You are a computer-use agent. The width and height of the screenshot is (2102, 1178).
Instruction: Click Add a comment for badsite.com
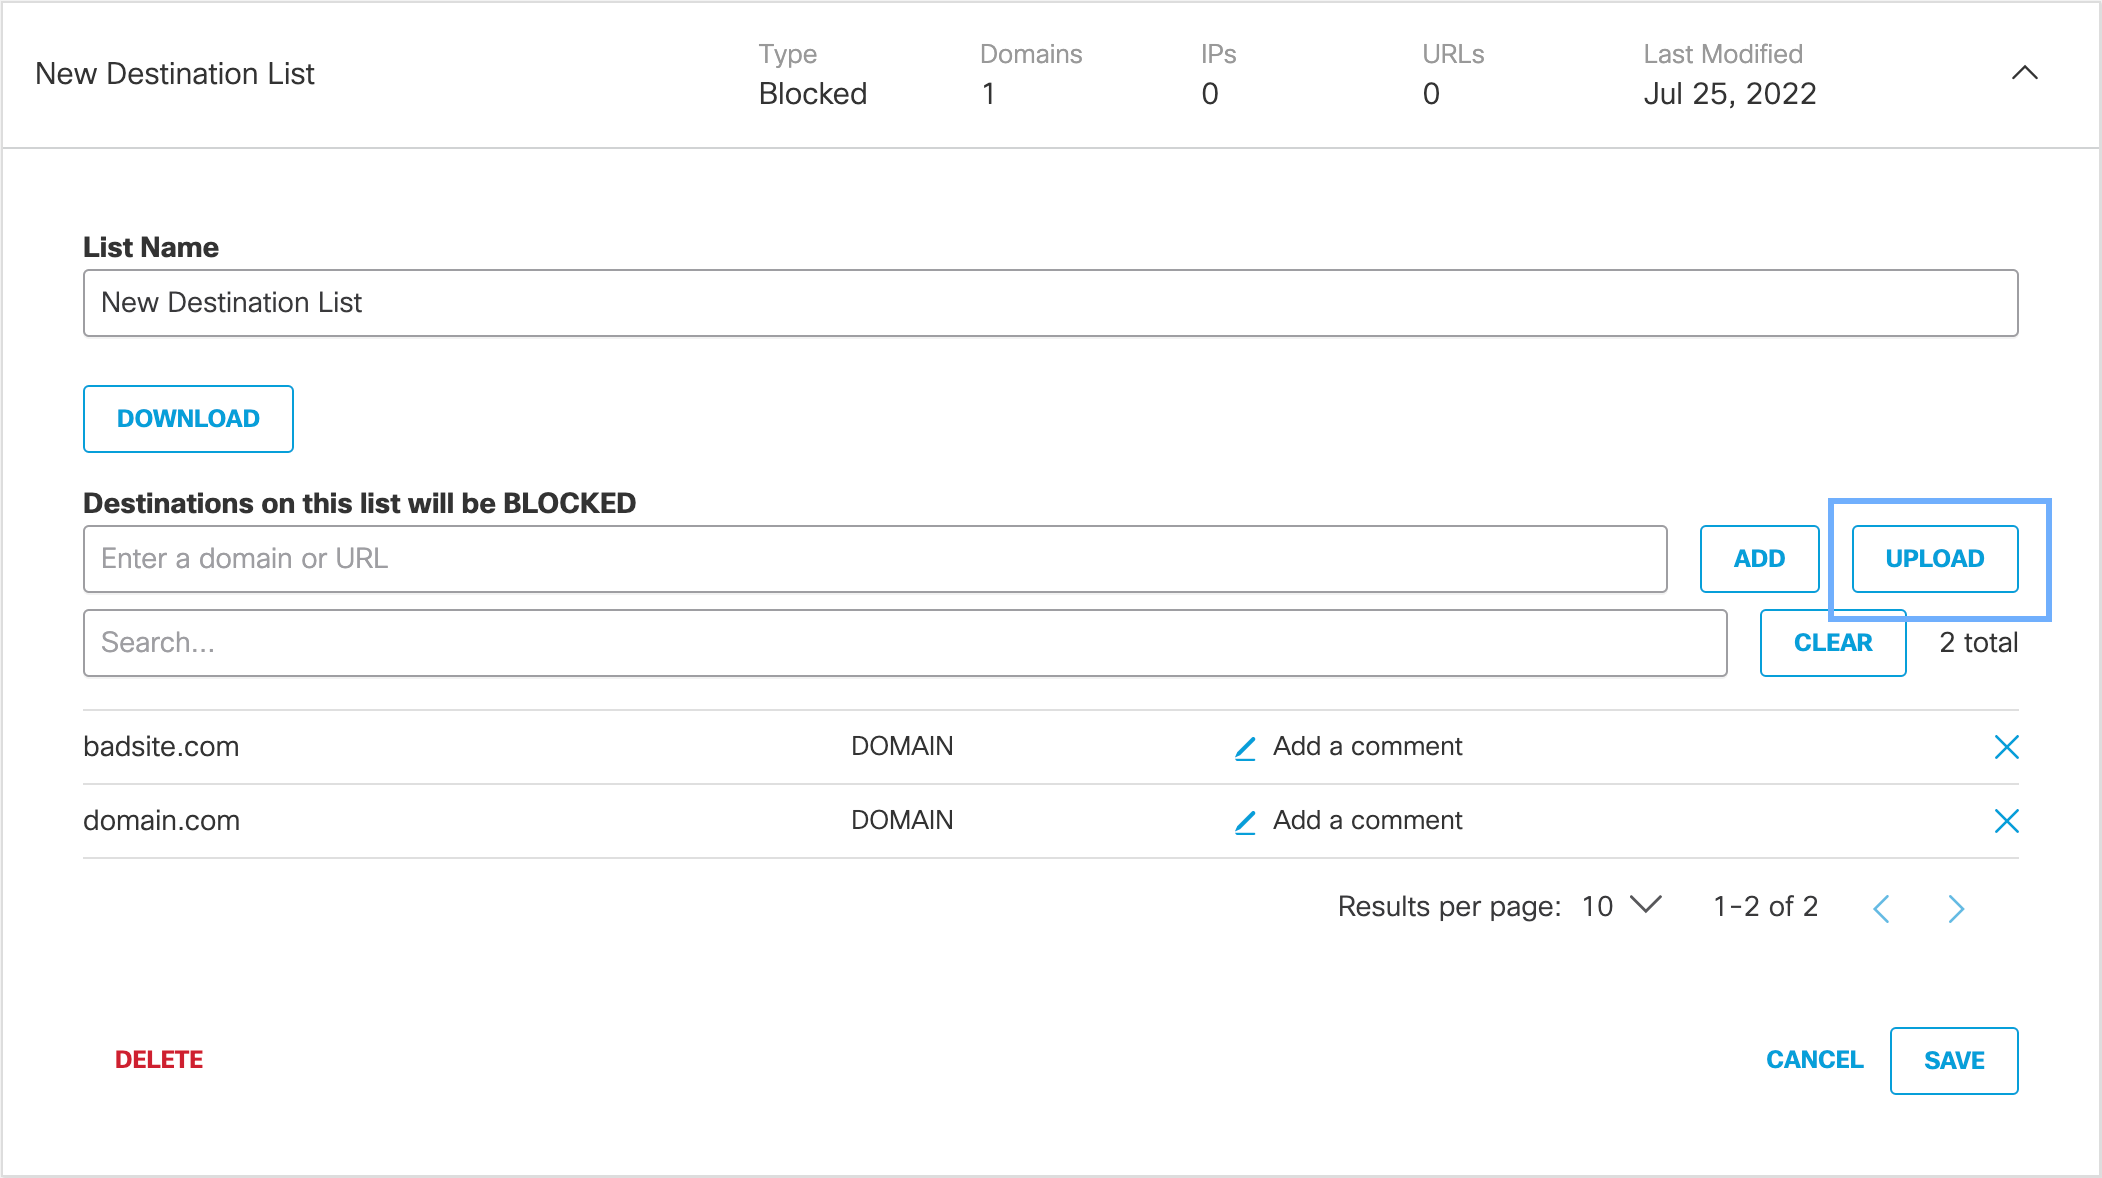[1367, 747]
